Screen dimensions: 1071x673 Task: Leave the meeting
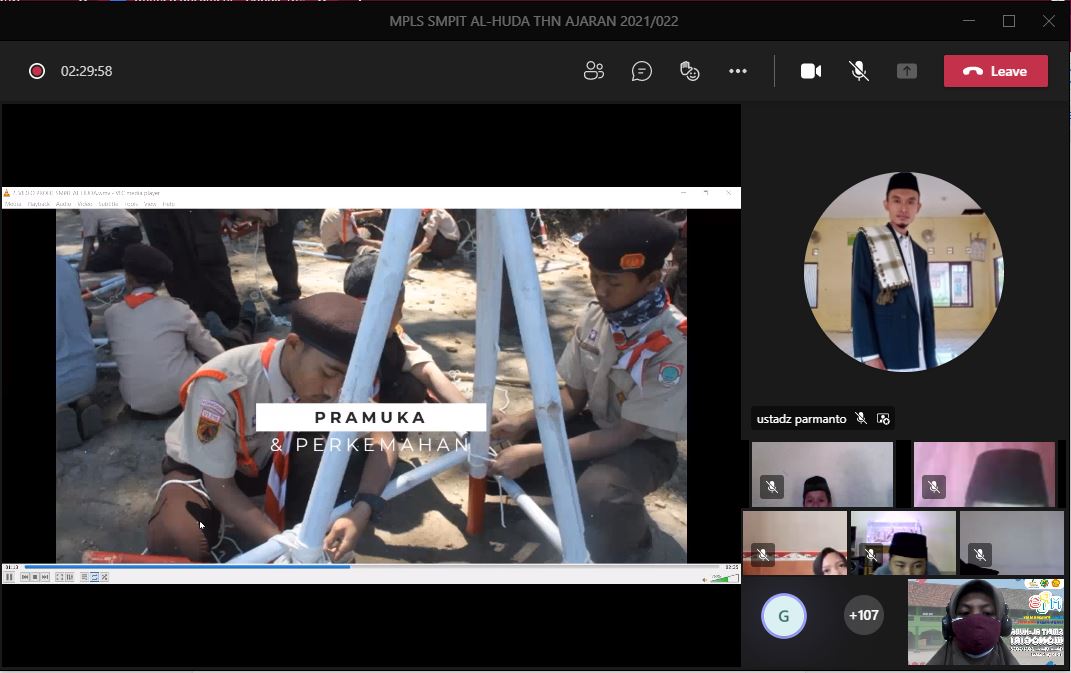[x=996, y=71]
